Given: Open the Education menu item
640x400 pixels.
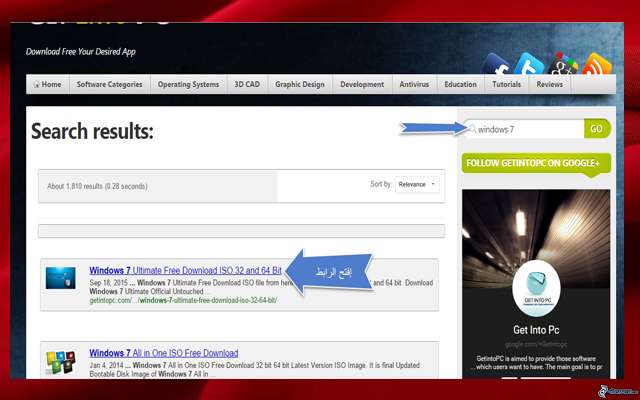Looking at the screenshot, I should point(460,84).
